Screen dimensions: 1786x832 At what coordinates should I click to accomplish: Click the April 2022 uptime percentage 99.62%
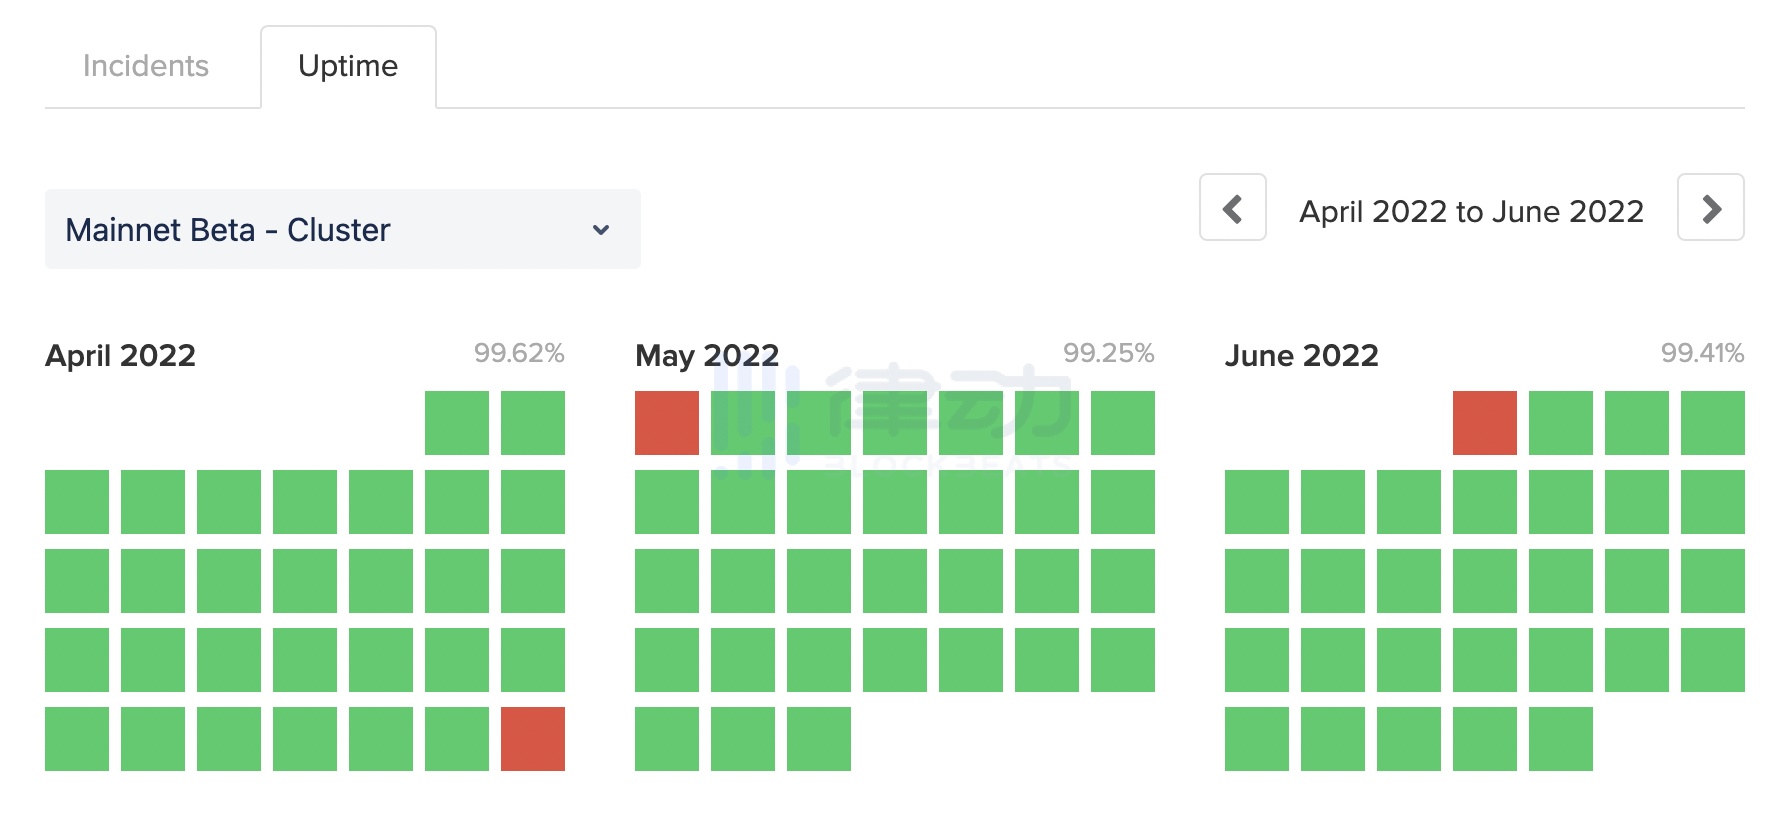(x=519, y=353)
